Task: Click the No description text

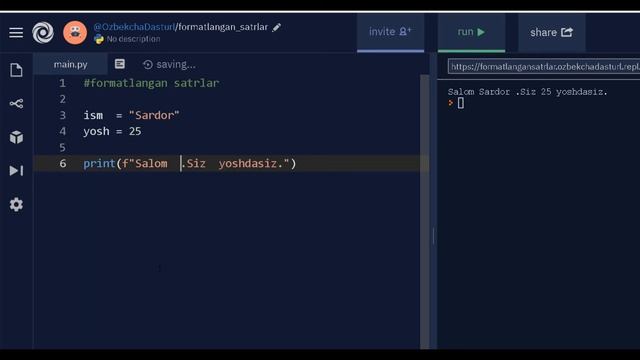Action: (133, 39)
